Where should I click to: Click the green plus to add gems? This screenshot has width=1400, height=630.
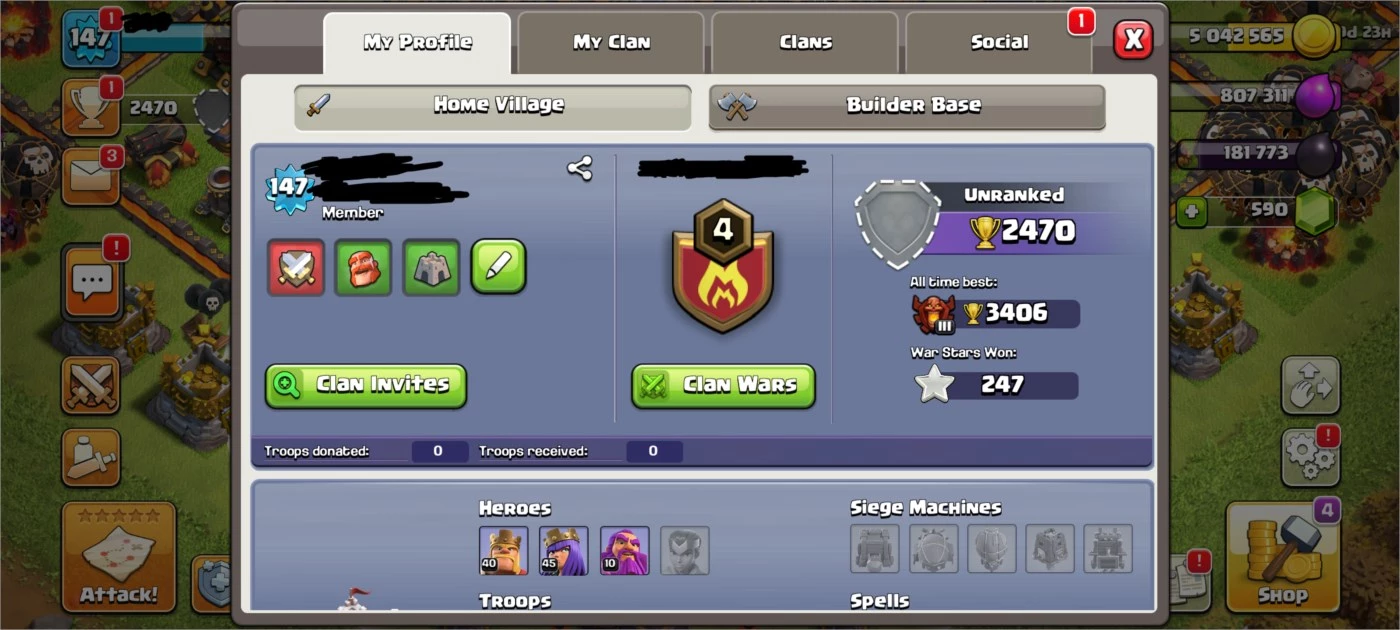[x=1191, y=211]
